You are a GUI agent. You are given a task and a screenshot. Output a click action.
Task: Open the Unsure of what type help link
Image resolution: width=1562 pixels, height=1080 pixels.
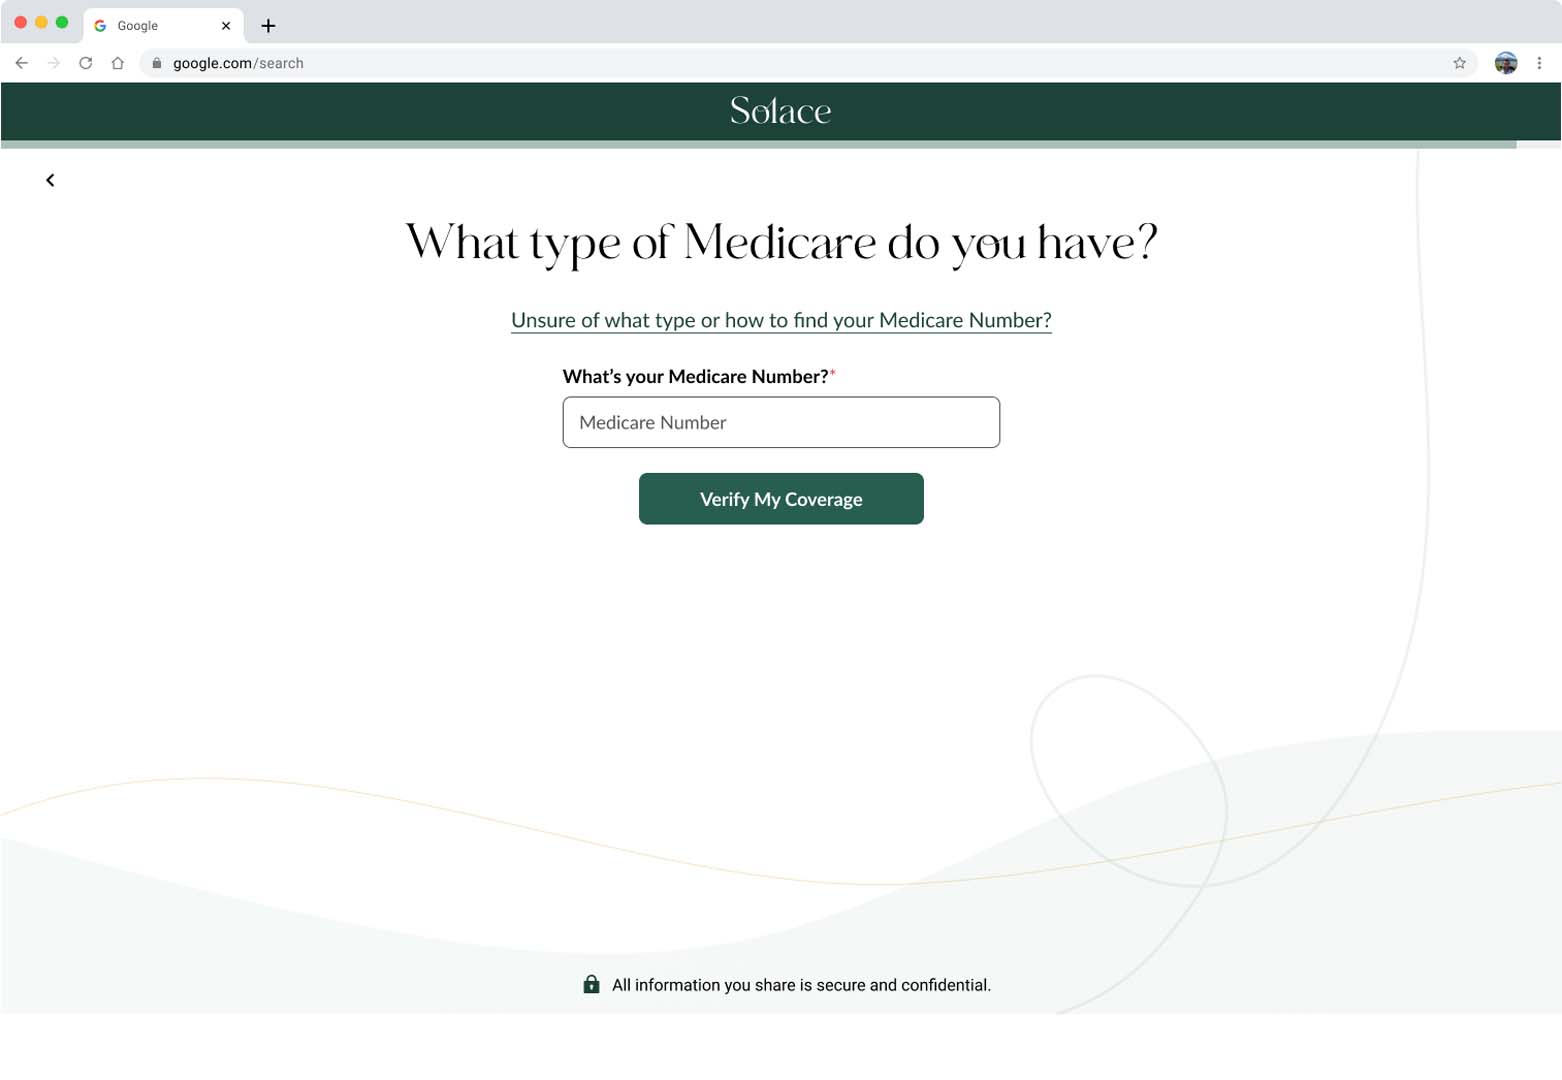pos(781,320)
